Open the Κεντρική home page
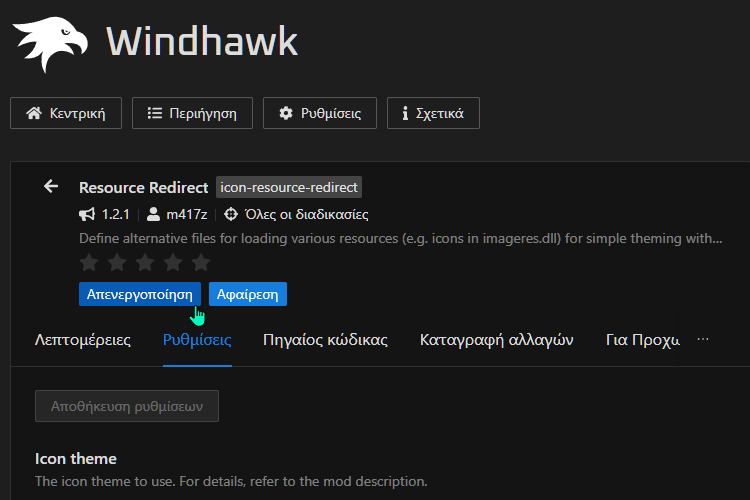This screenshot has height=500, width=750. click(x=66, y=113)
